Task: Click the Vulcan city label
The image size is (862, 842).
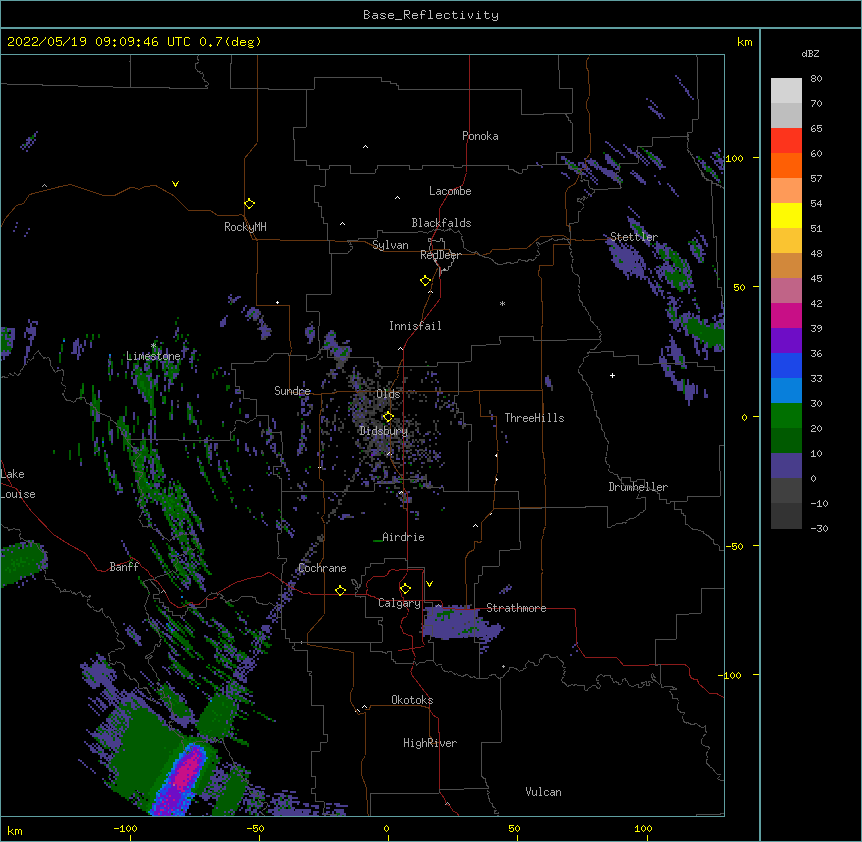Action: point(543,792)
